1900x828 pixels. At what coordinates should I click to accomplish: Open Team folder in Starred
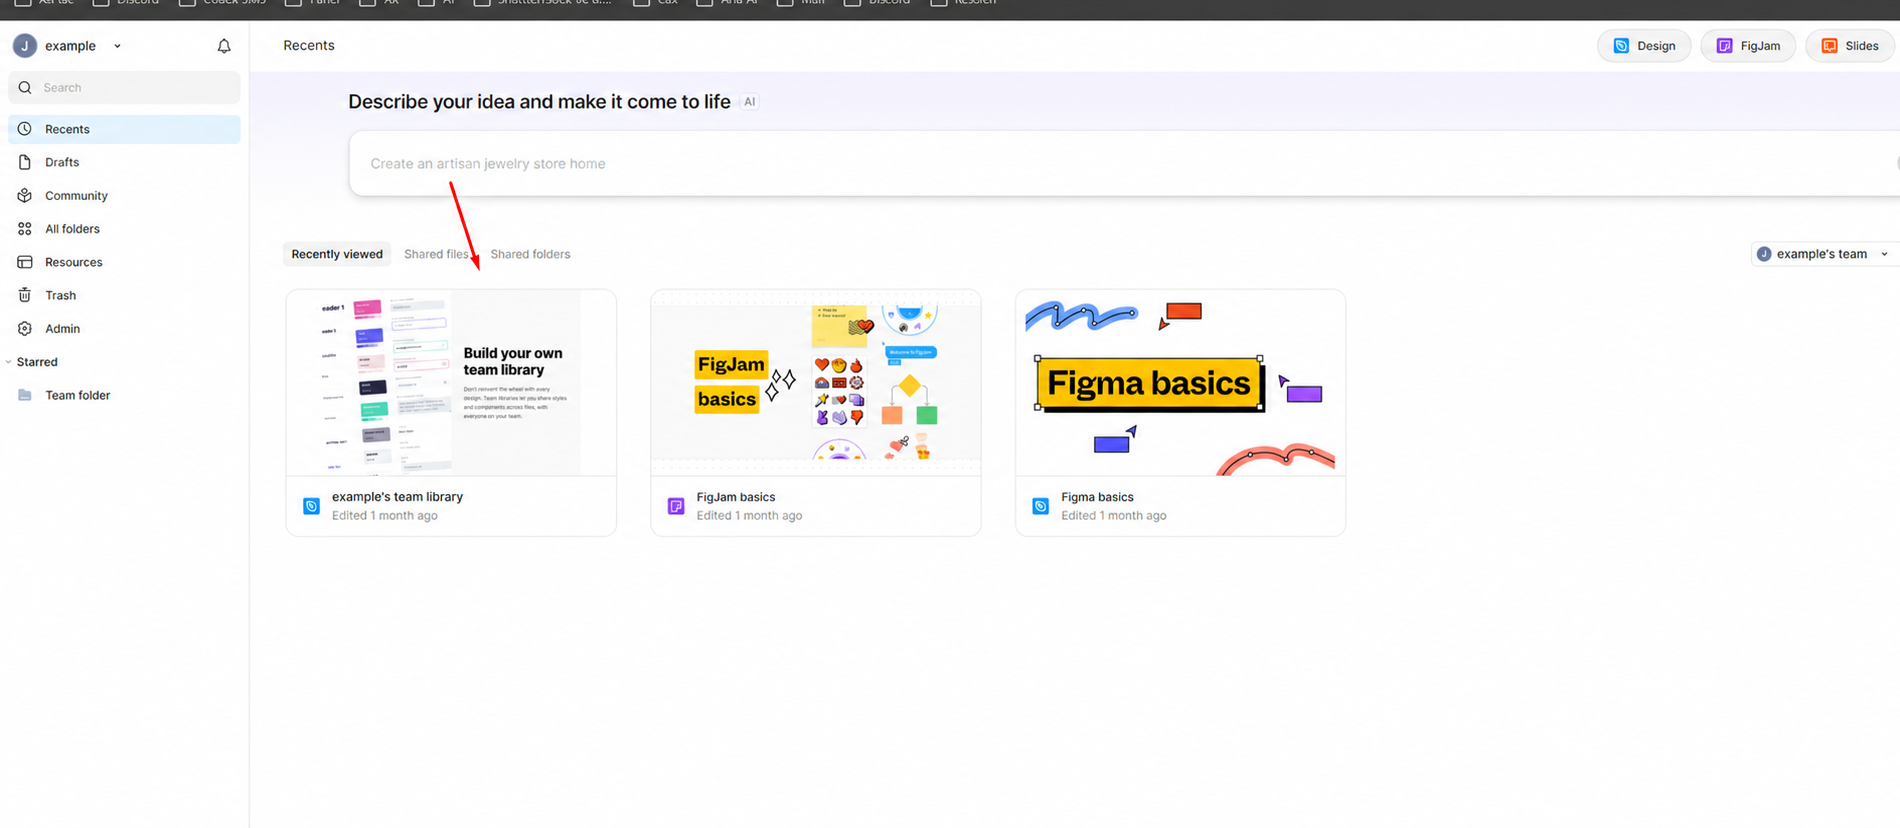click(x=124, y=395)
